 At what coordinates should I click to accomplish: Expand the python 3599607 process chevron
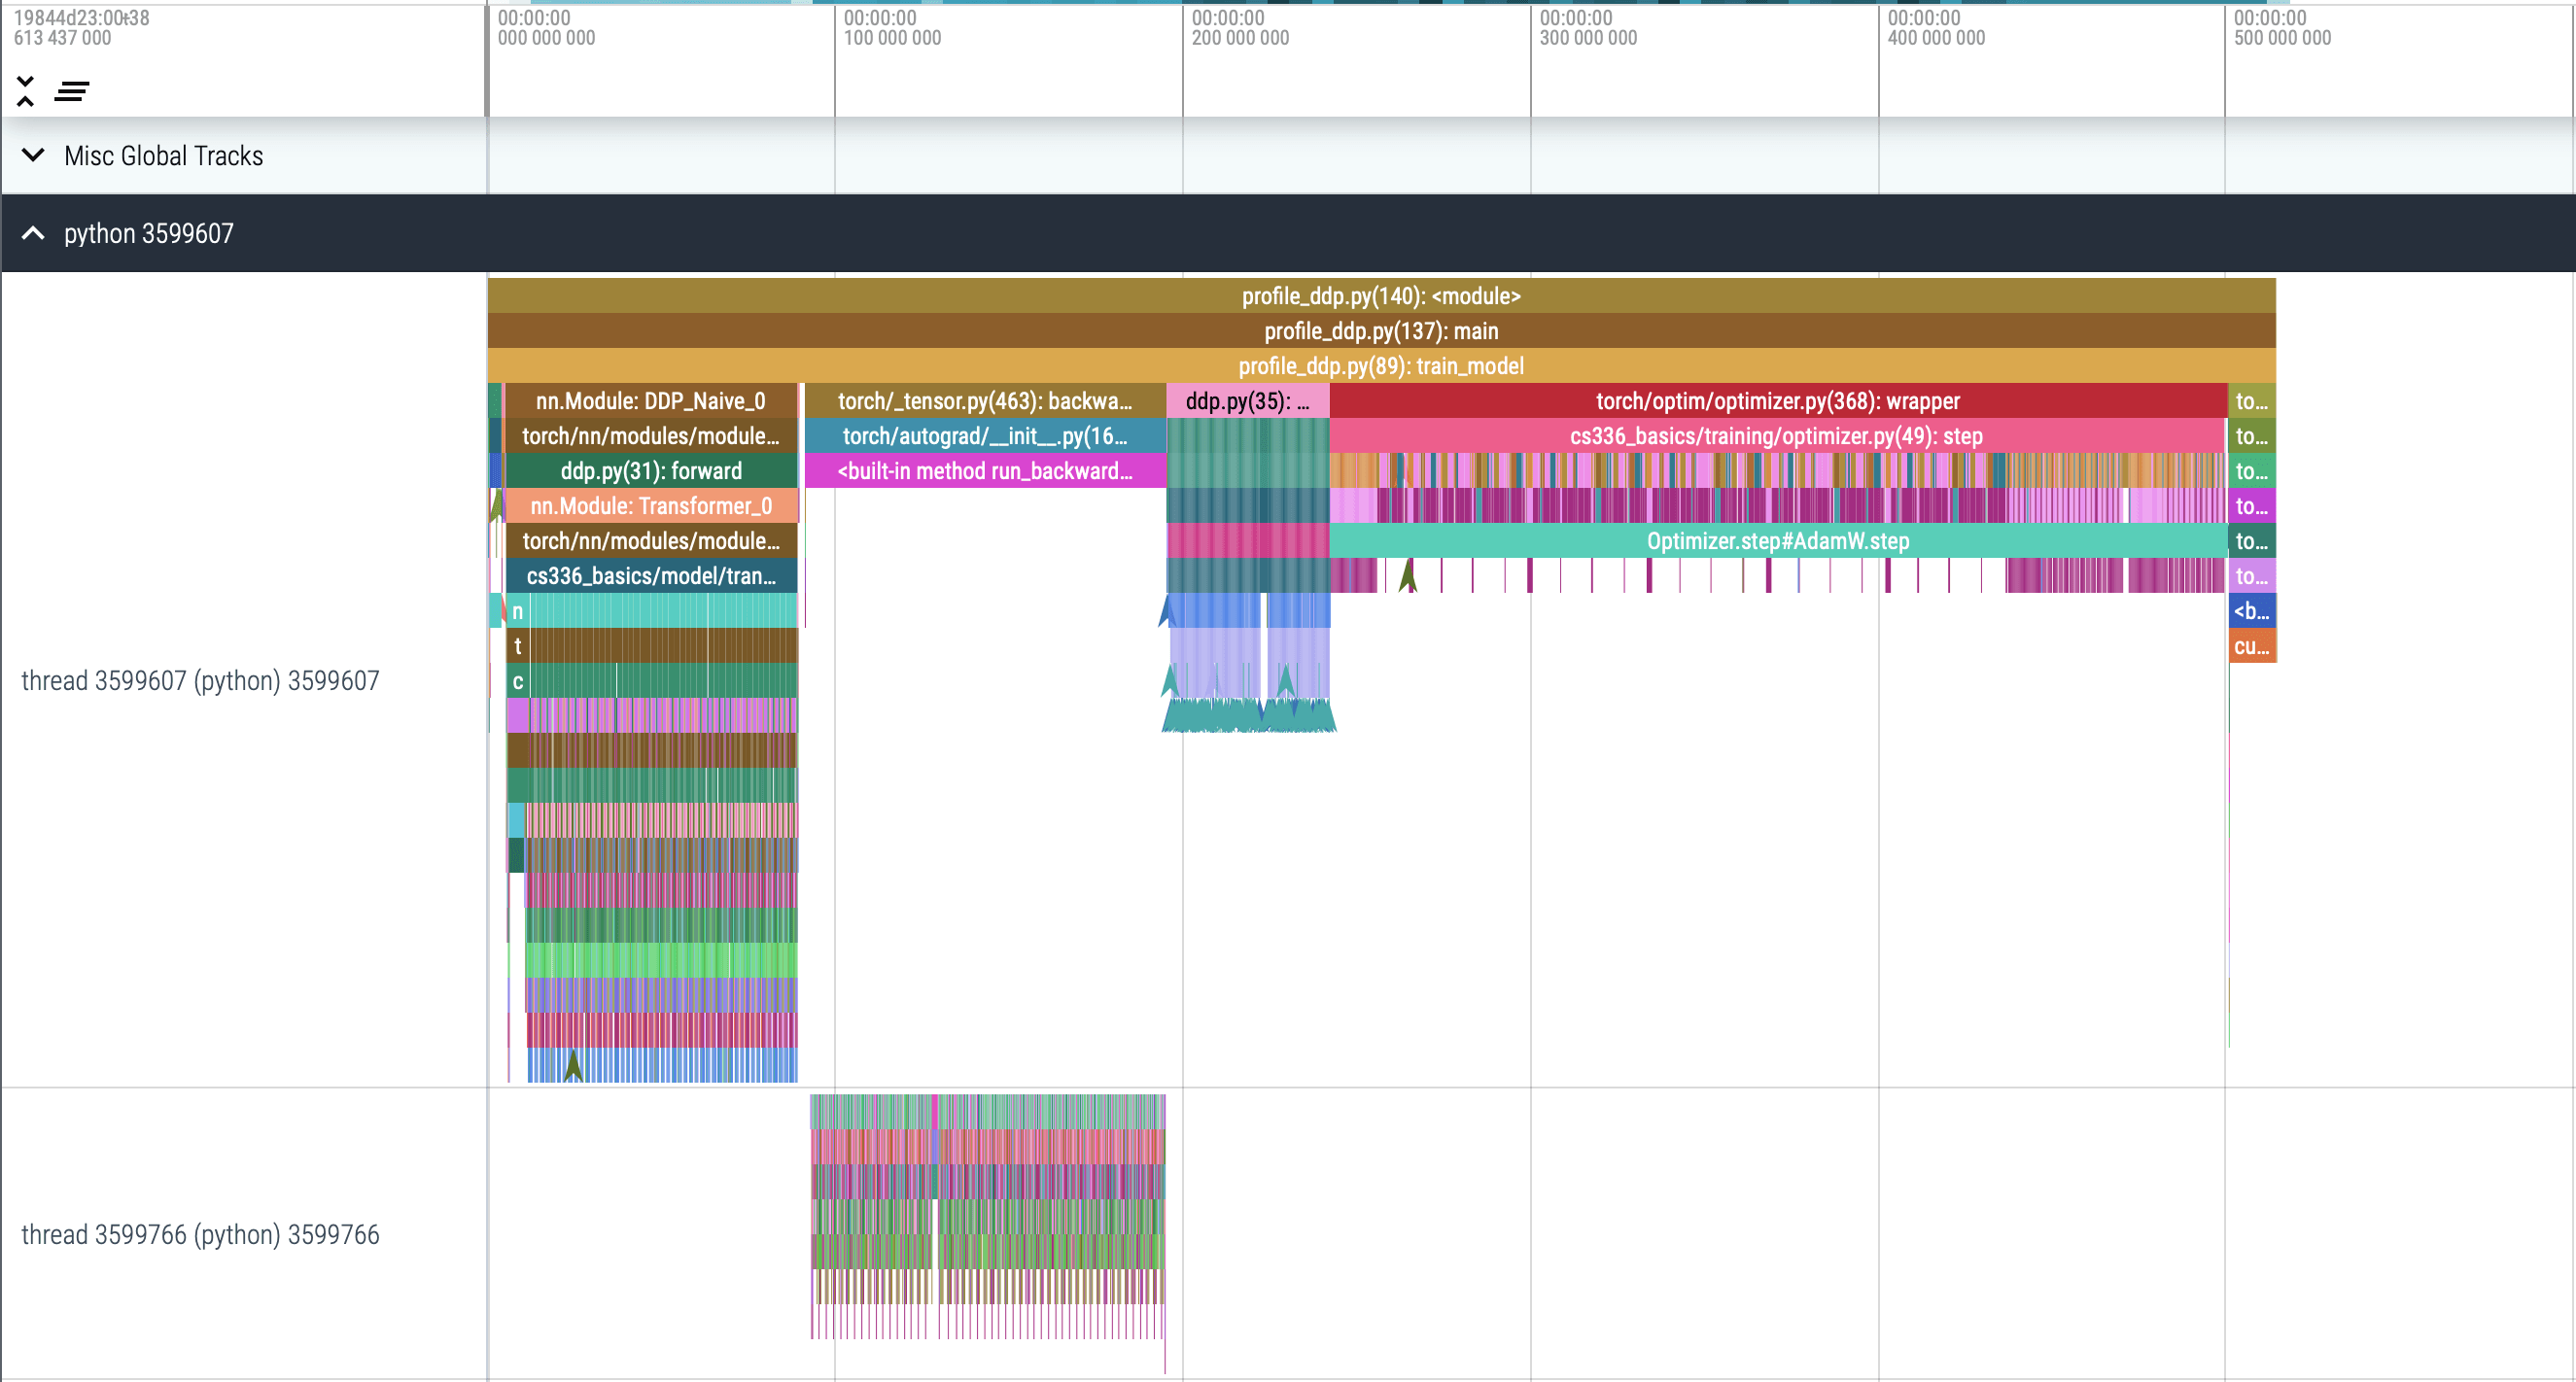(33, 233)
